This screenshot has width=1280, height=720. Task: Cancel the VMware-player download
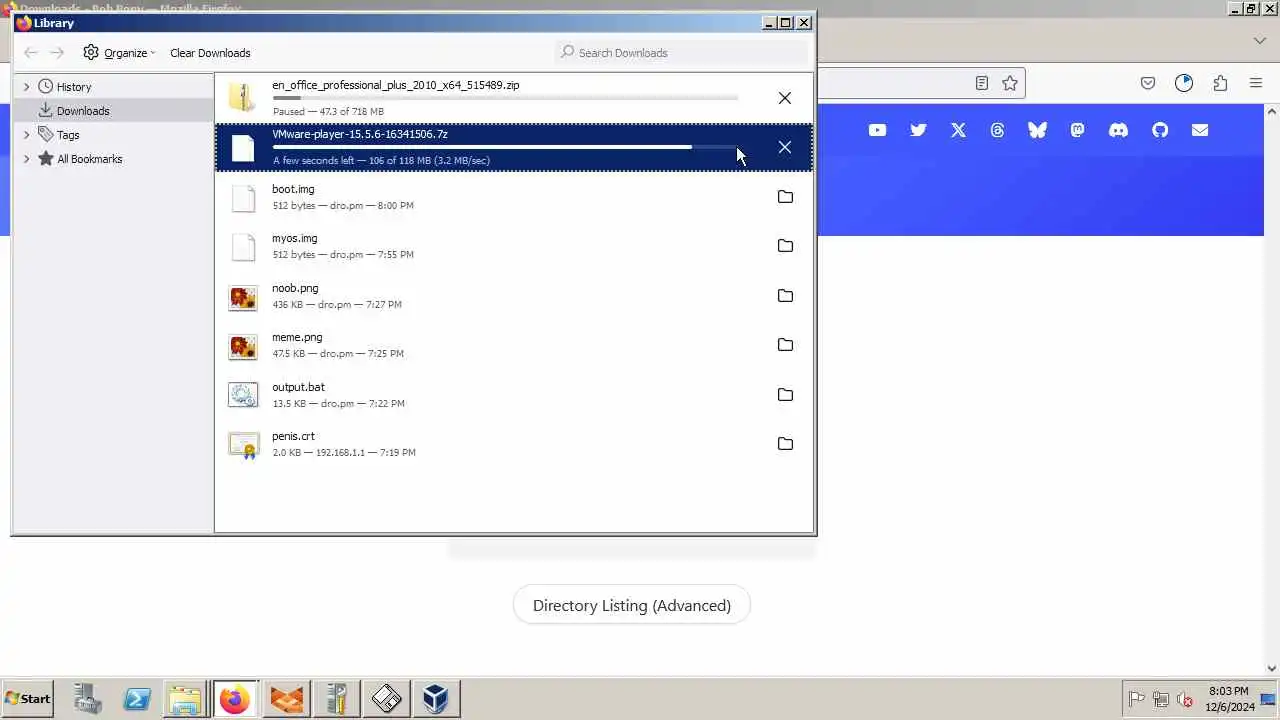click(x=785, y=147)
